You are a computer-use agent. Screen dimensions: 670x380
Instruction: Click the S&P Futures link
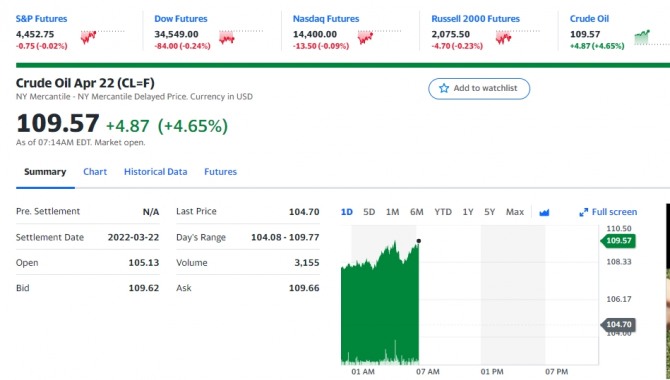41,19
